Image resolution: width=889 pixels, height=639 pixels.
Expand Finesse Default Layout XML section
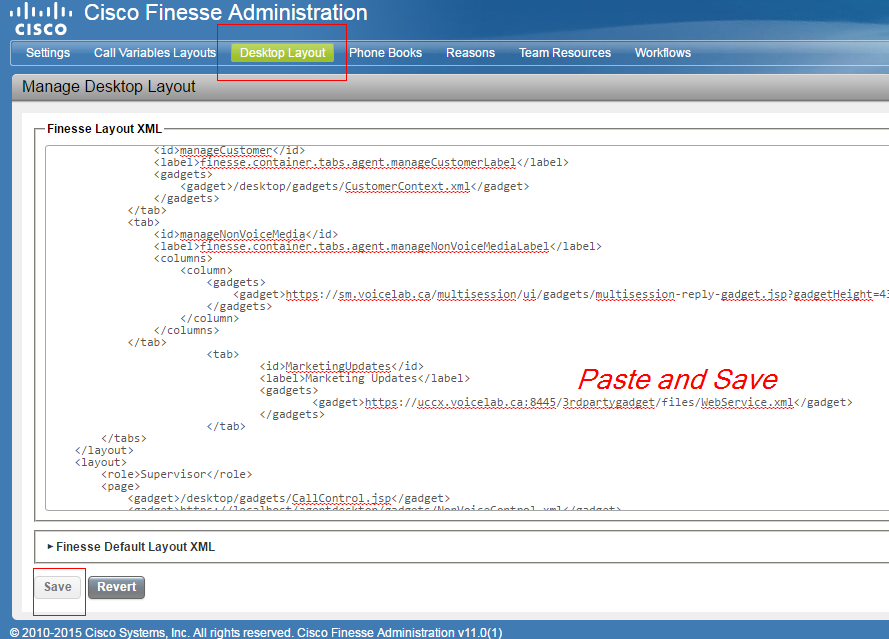point(131,547)
